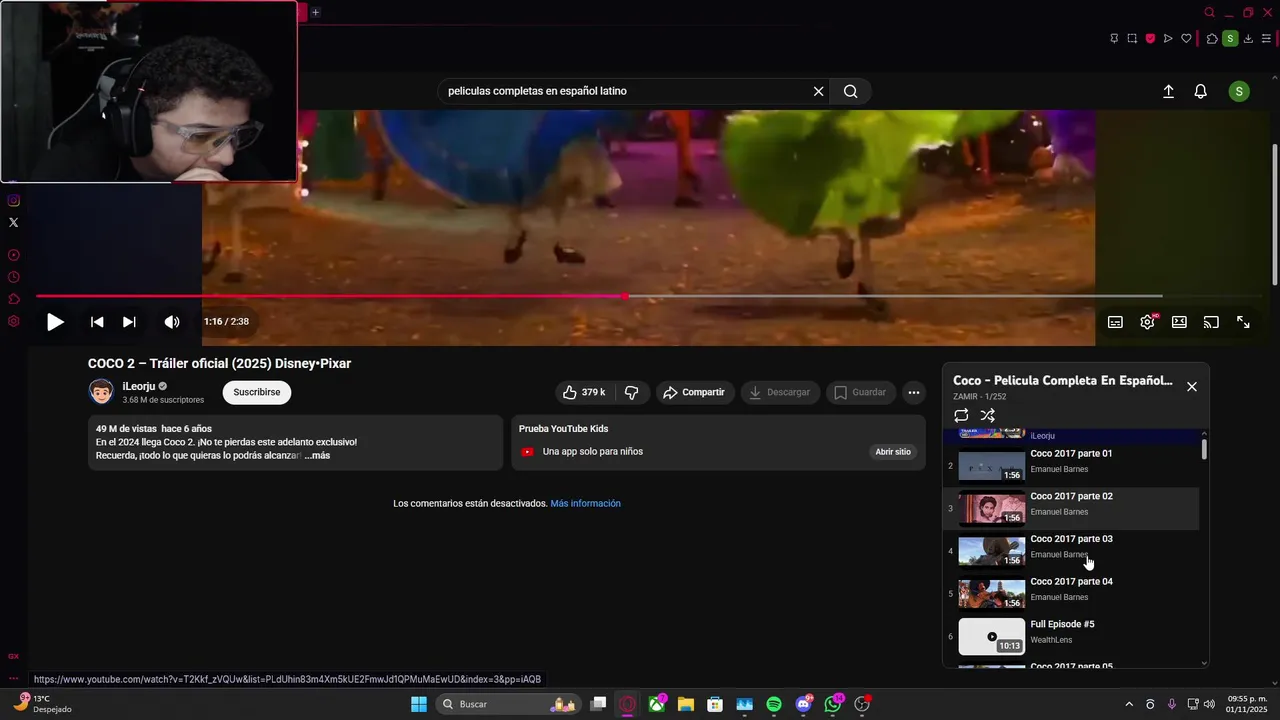This screenshot has width=1280, height=720.
Task: Open the more actions three-dot menu
Action: click(914, 392)
